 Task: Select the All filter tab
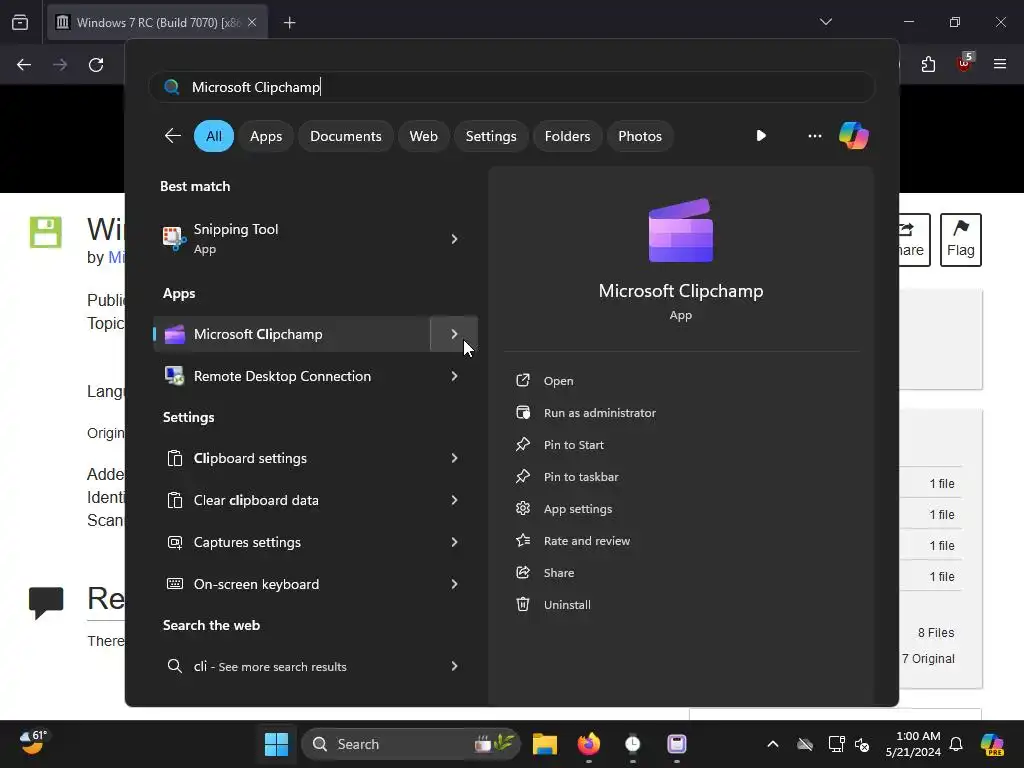pos(214,136)
